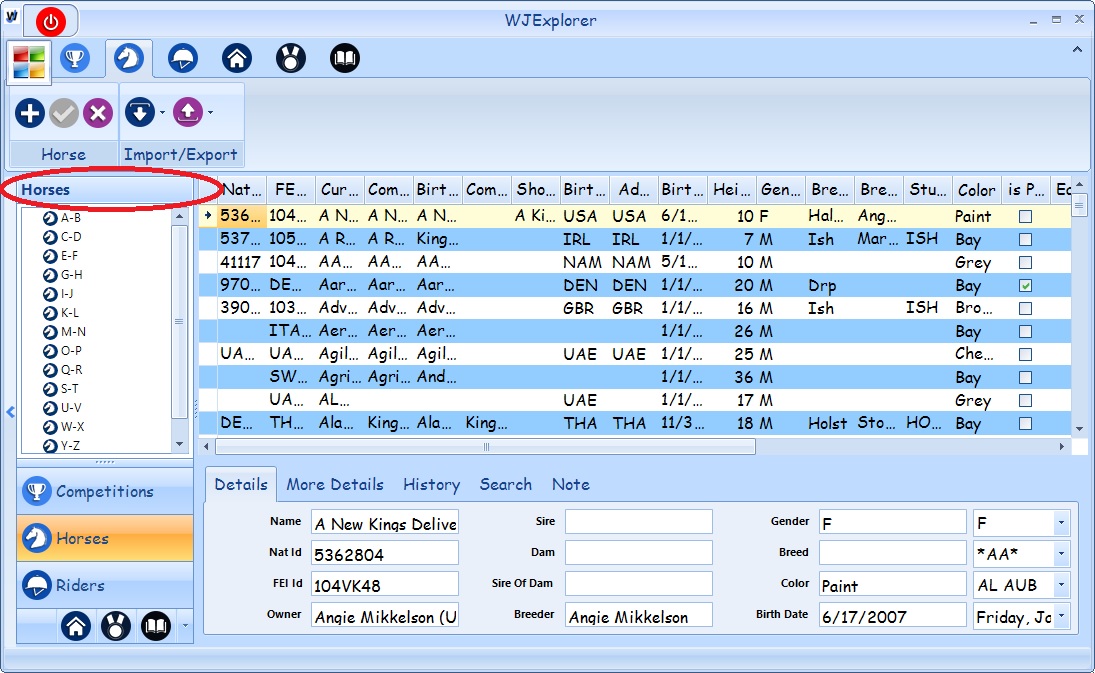The width and height of the screenshot is (1095, 673).
Task: Expand the Breed combo box showing *AA*
Action: click(1059, 554)
